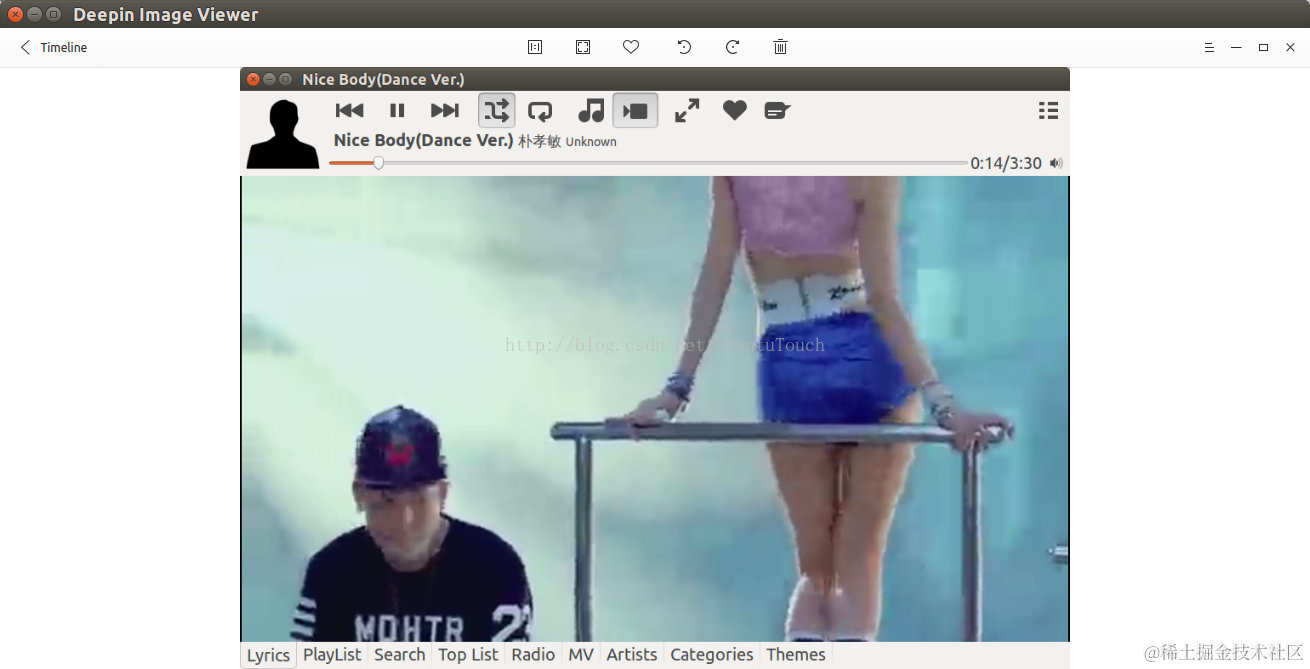Open the Themes tab
This screenshot has height=669, width=1310.
coord(796,655)
